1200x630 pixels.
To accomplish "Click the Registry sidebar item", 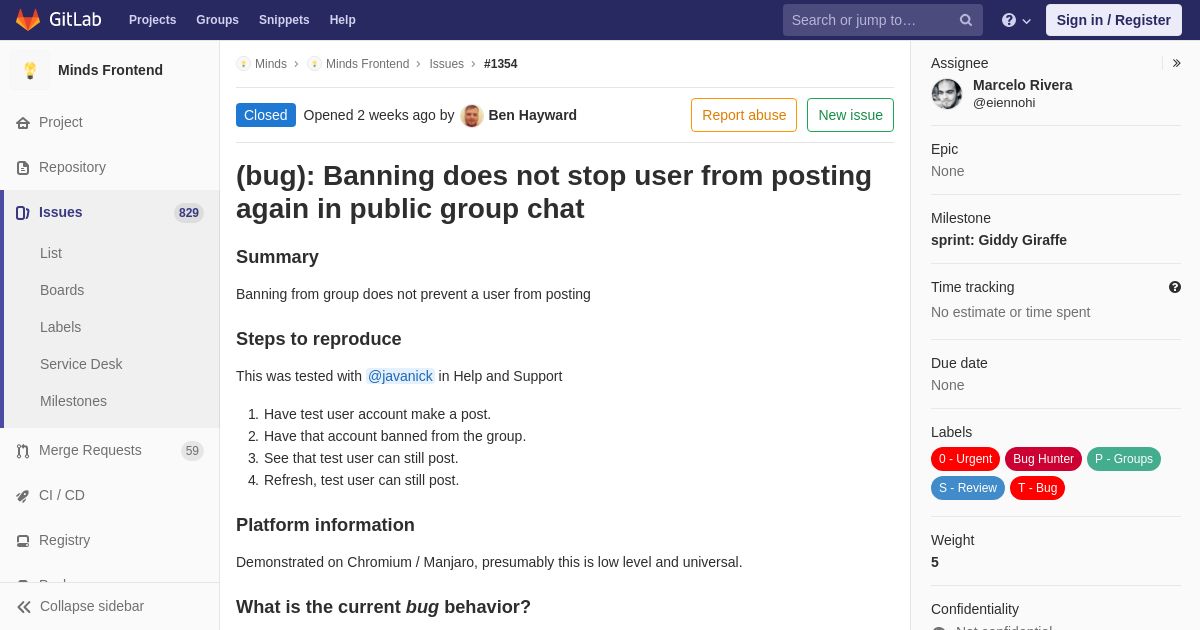I will tap(110, 540).
